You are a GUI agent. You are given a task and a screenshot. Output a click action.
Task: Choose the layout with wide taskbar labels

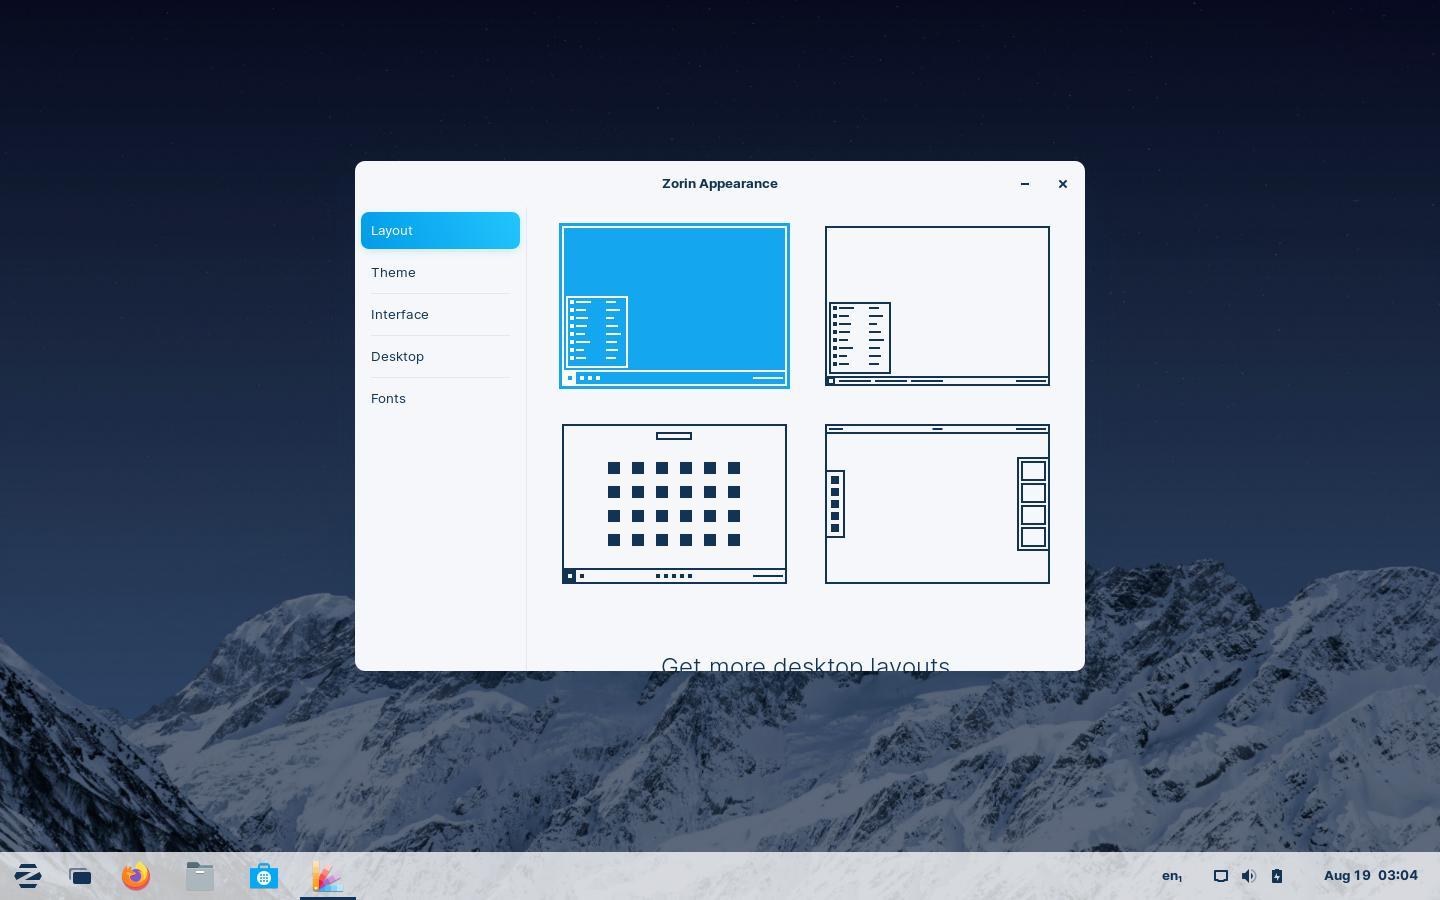point(937,305)
